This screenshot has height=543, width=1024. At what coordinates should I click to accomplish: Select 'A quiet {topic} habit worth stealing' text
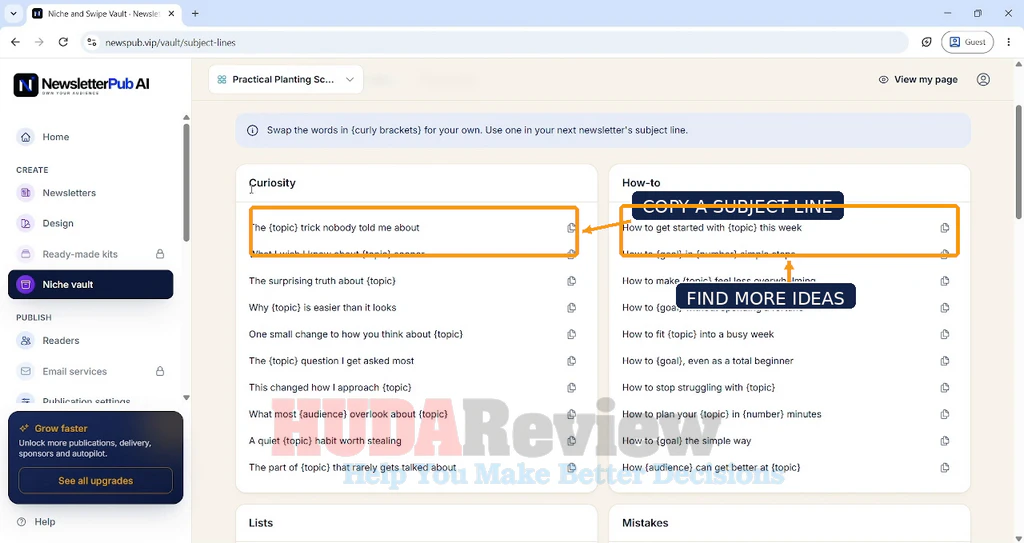point(325,441)
